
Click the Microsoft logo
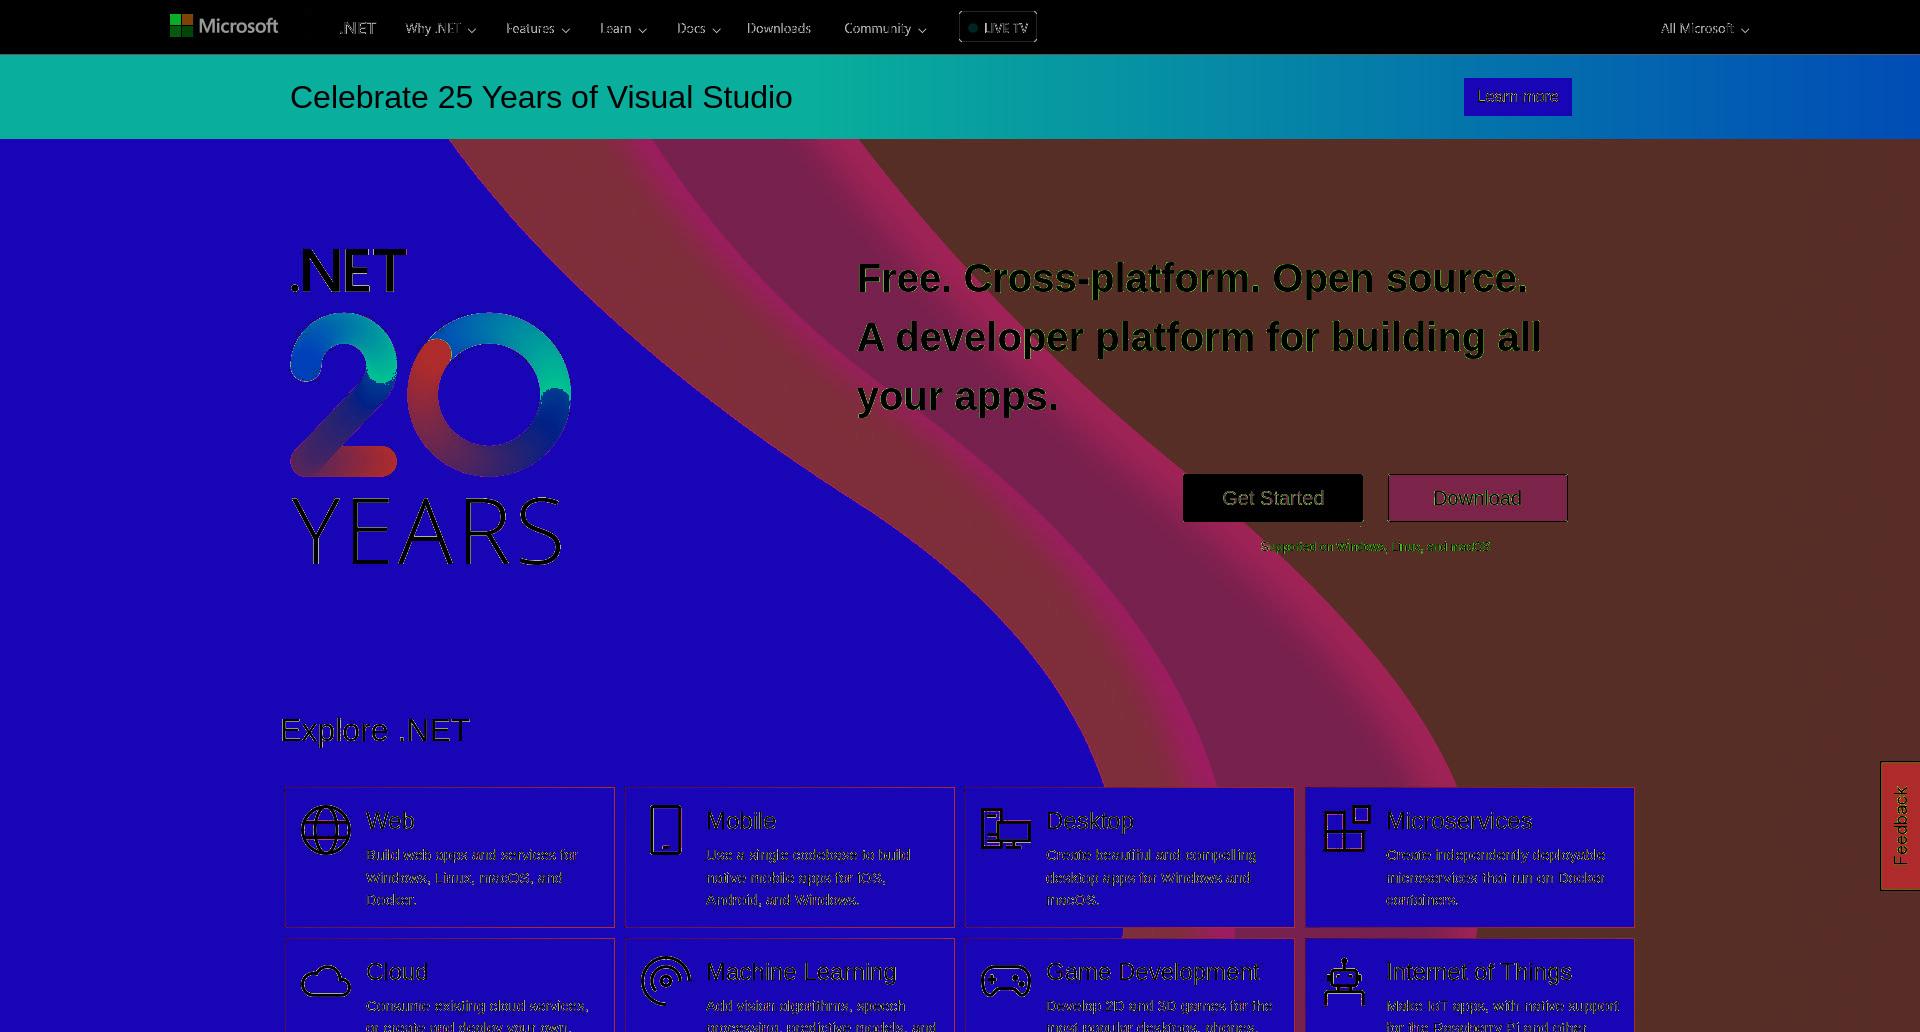tap(224, 26)
